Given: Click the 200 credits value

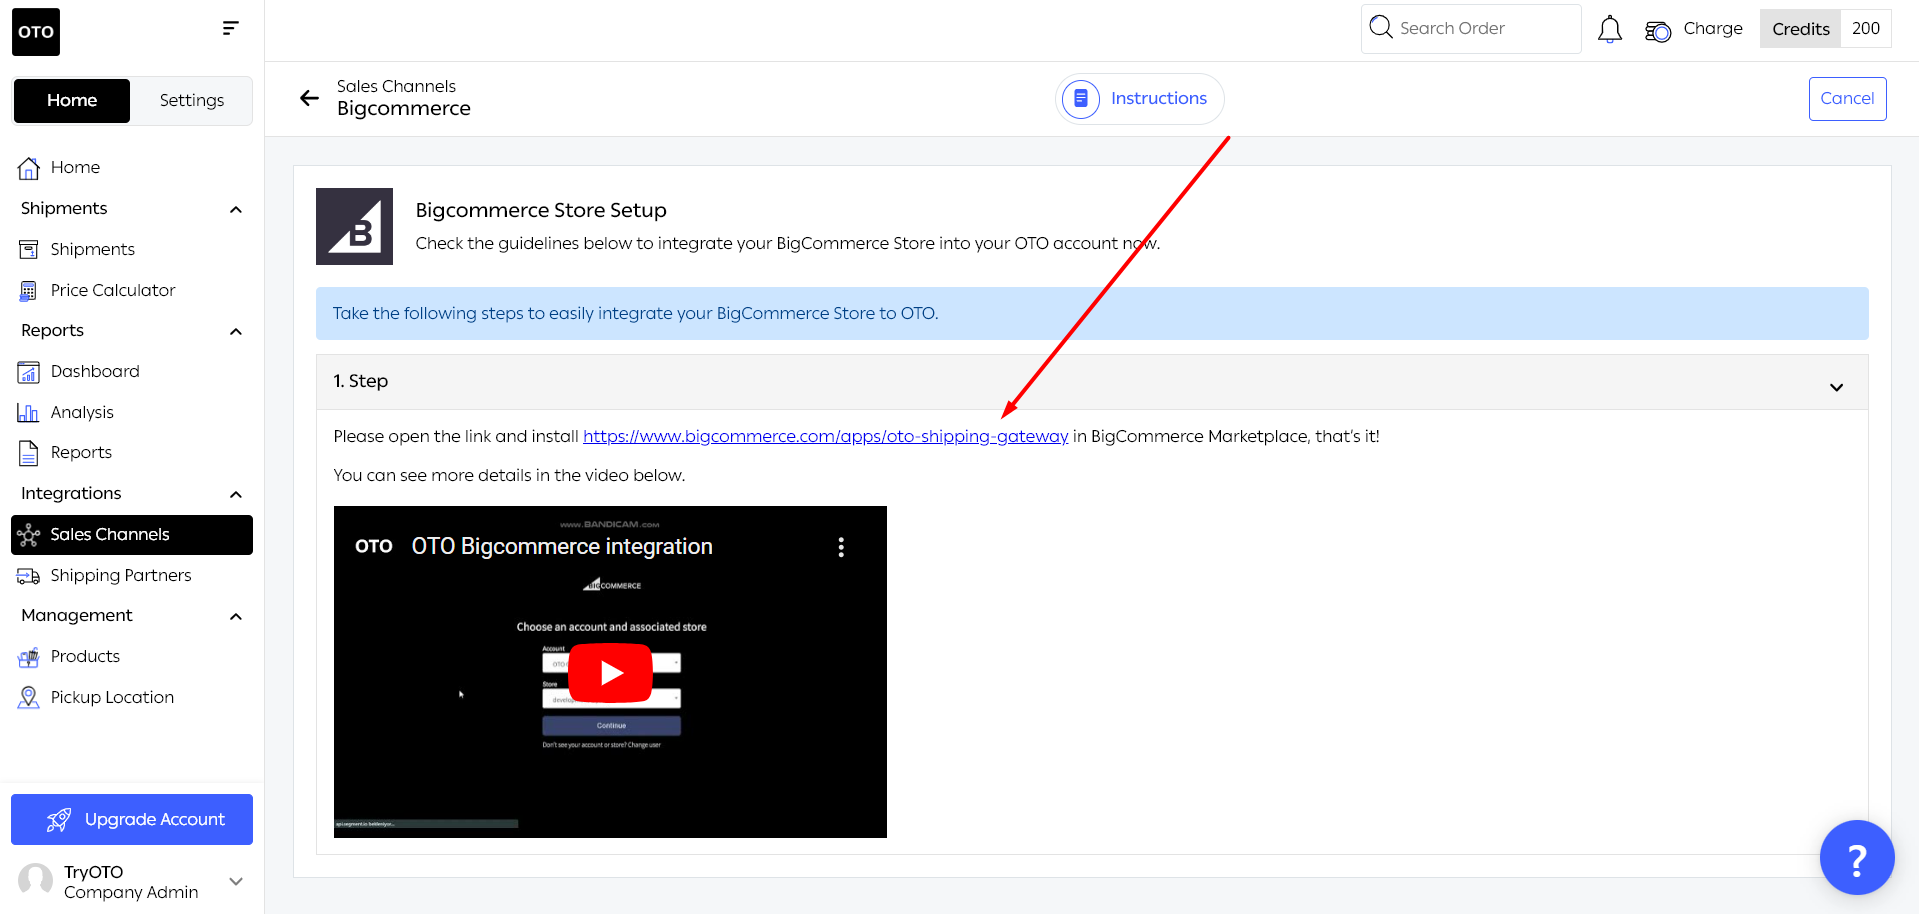Looking at the screenshot, I should coord(1865,29).
